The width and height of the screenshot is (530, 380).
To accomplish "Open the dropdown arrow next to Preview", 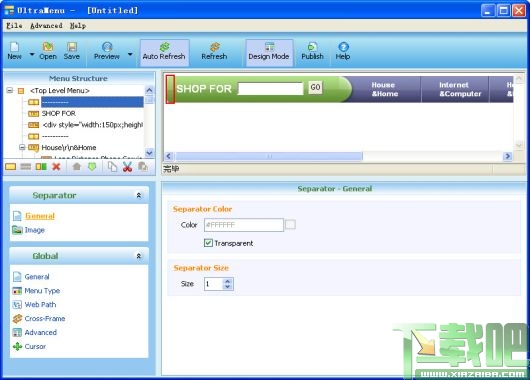I will coord(130,54).
